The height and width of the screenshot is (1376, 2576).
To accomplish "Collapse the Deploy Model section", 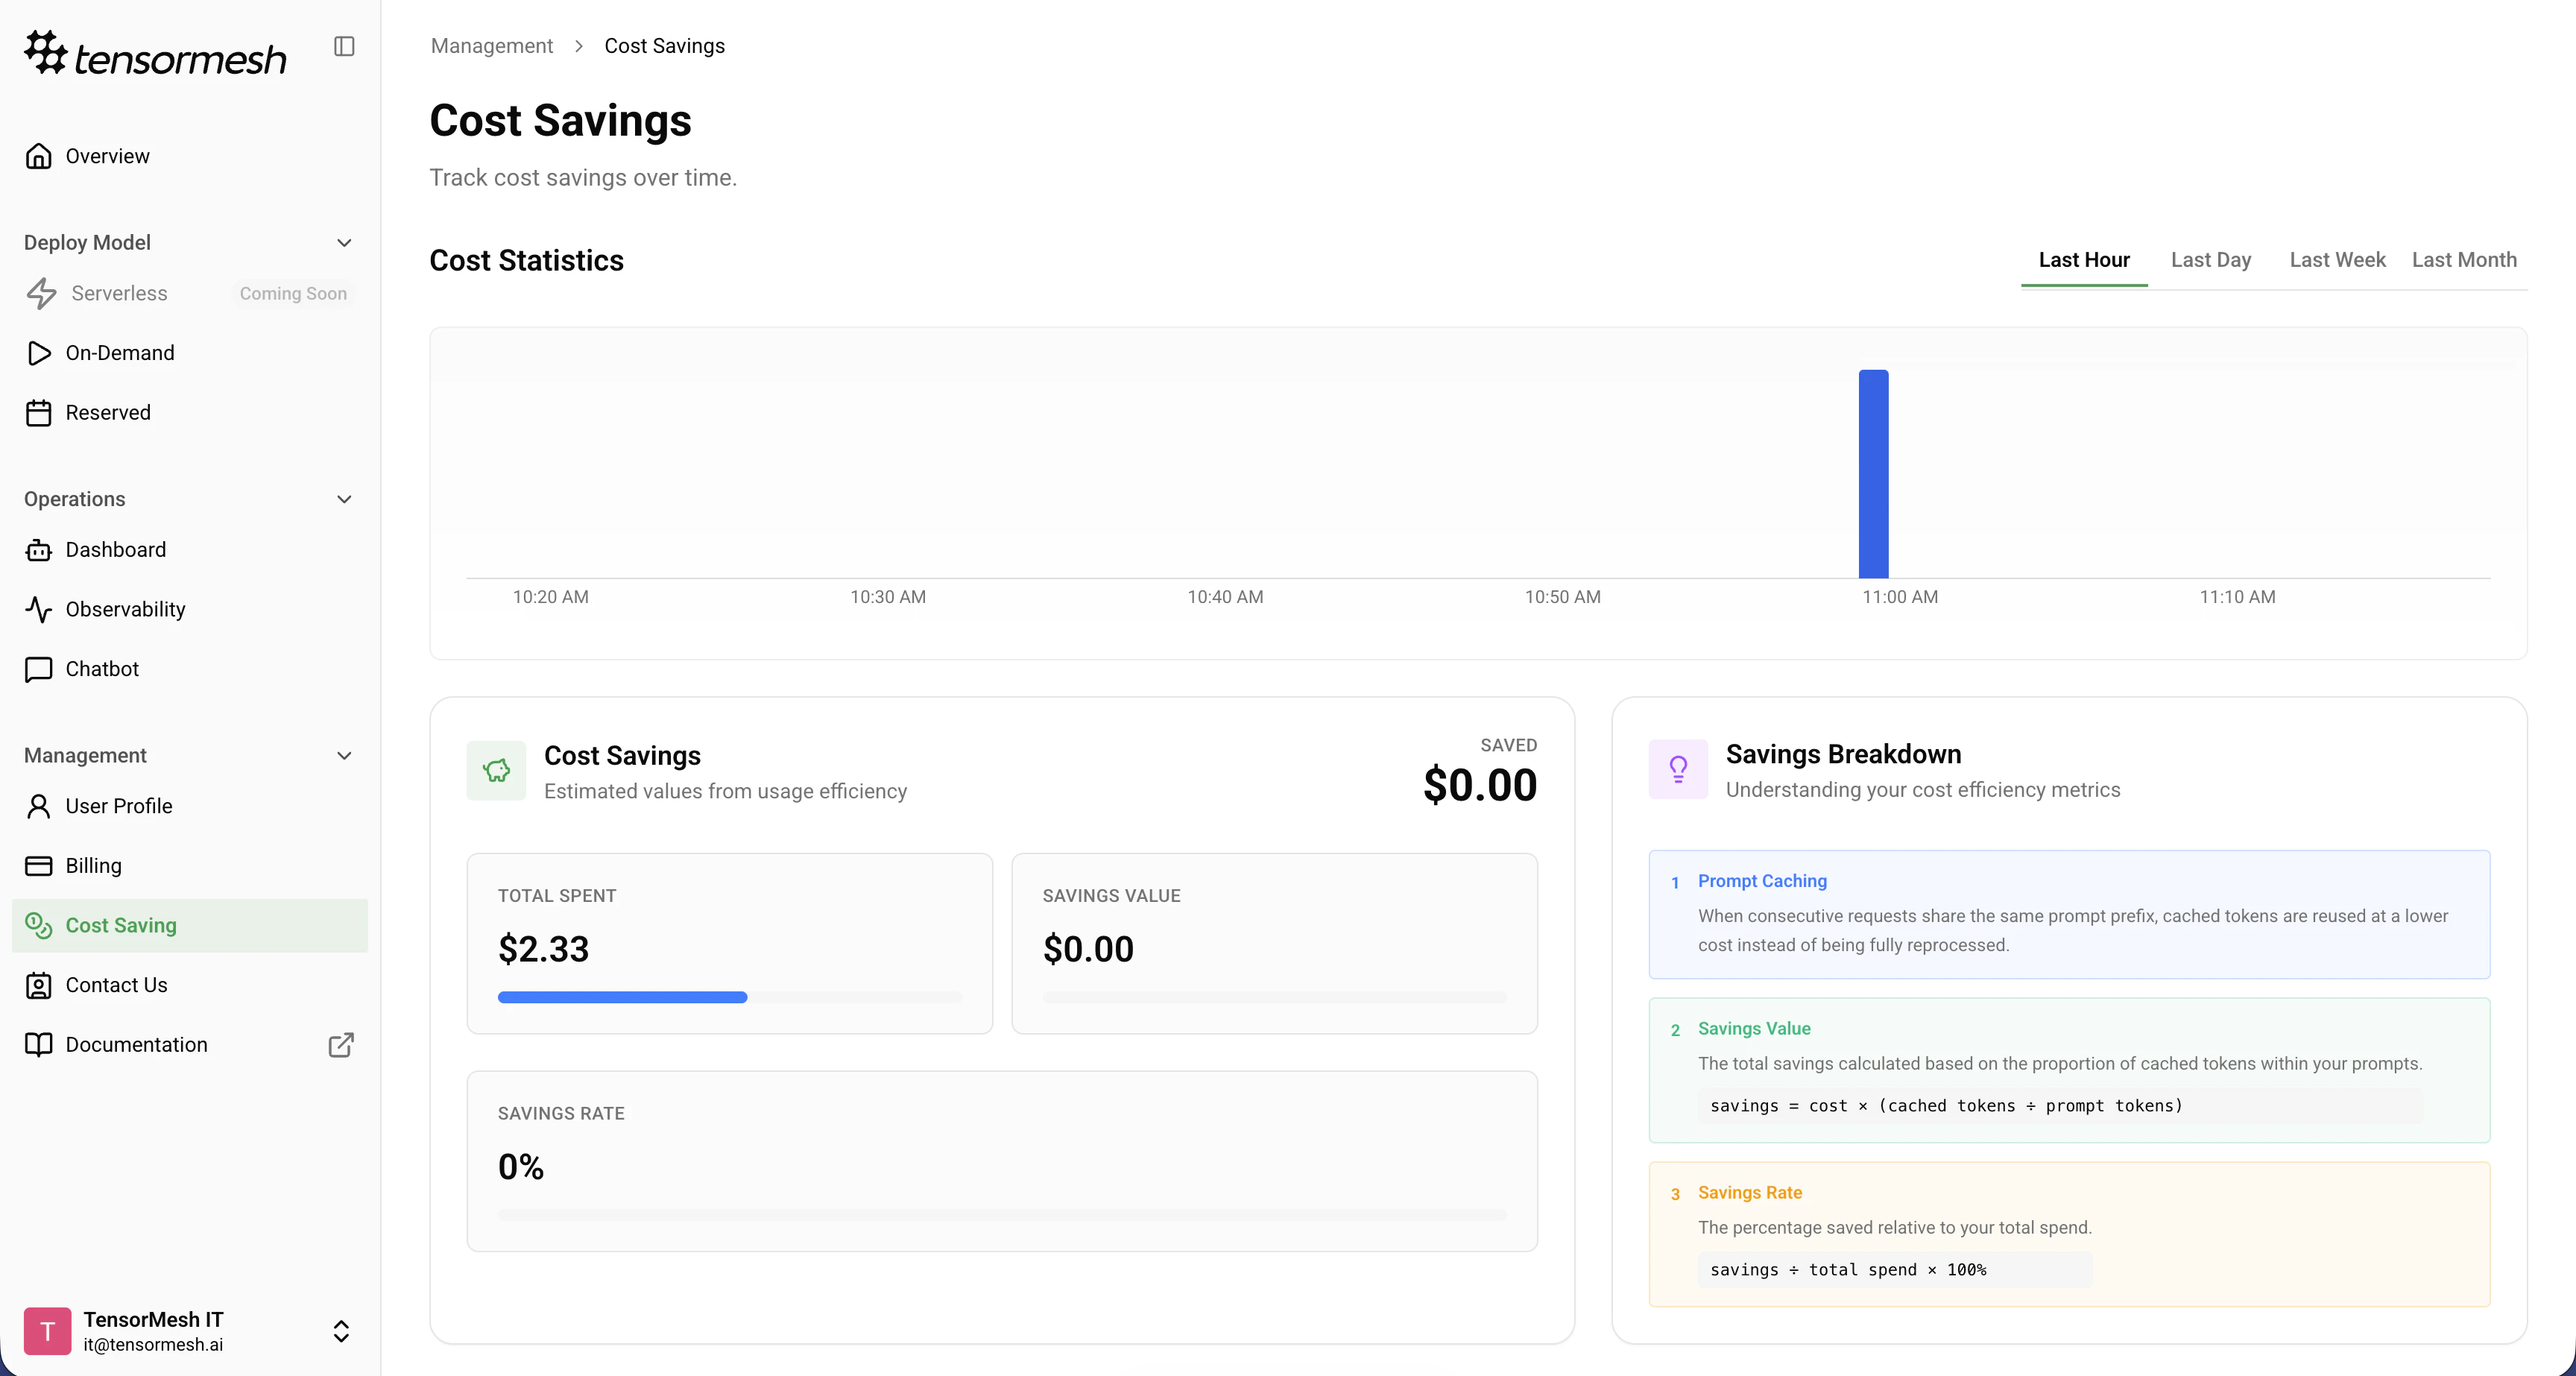I will pos(344,243).
